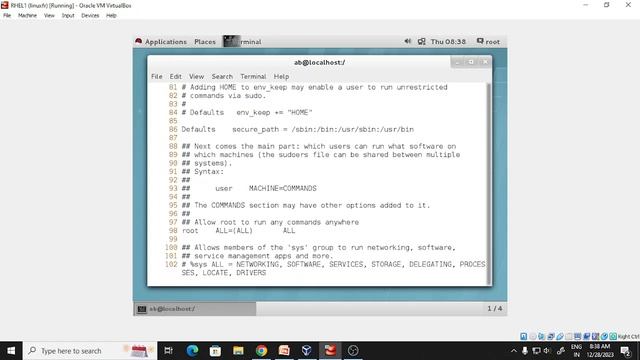Open Windows clock showing 12/28/2023
Image resolution: width=640 pixels, height=360 pixels.
[600, 351]
